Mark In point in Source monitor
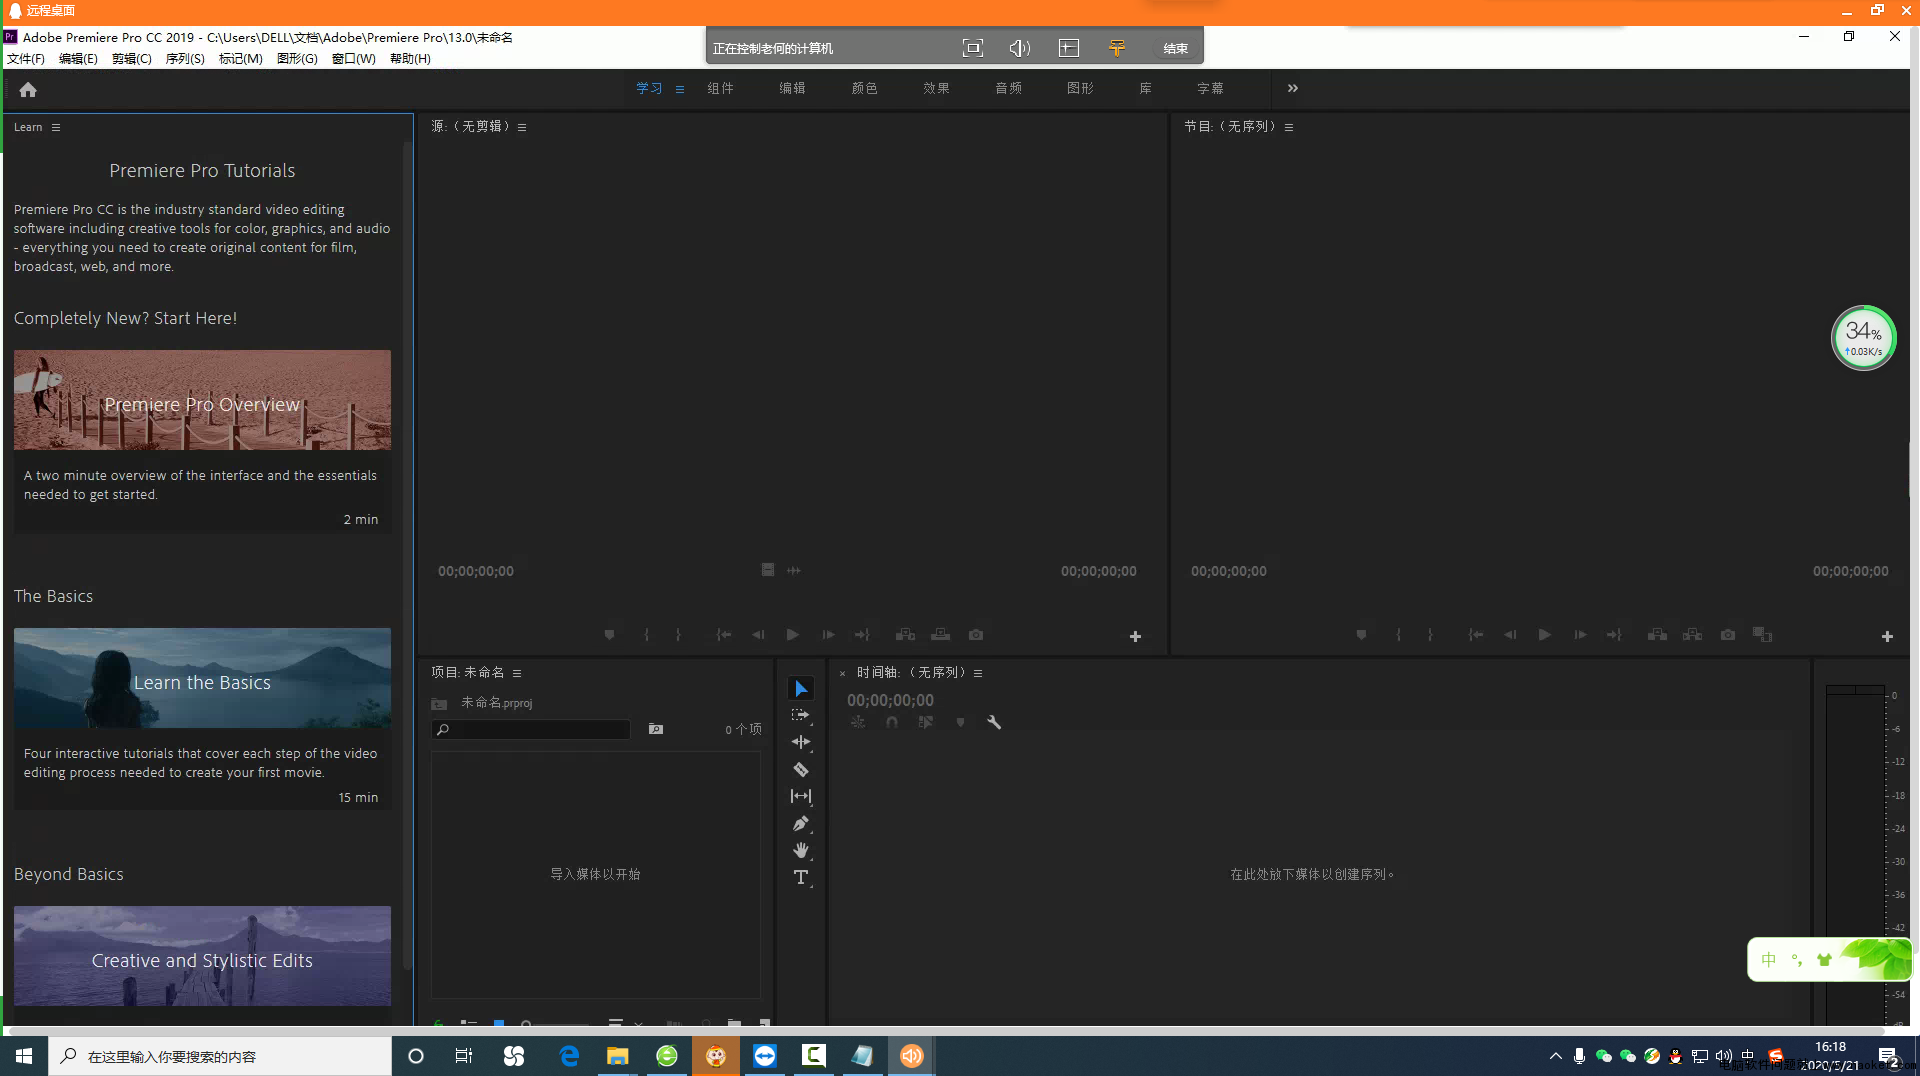Viewport: 1920px width, 1076px height. coord(646,635)
